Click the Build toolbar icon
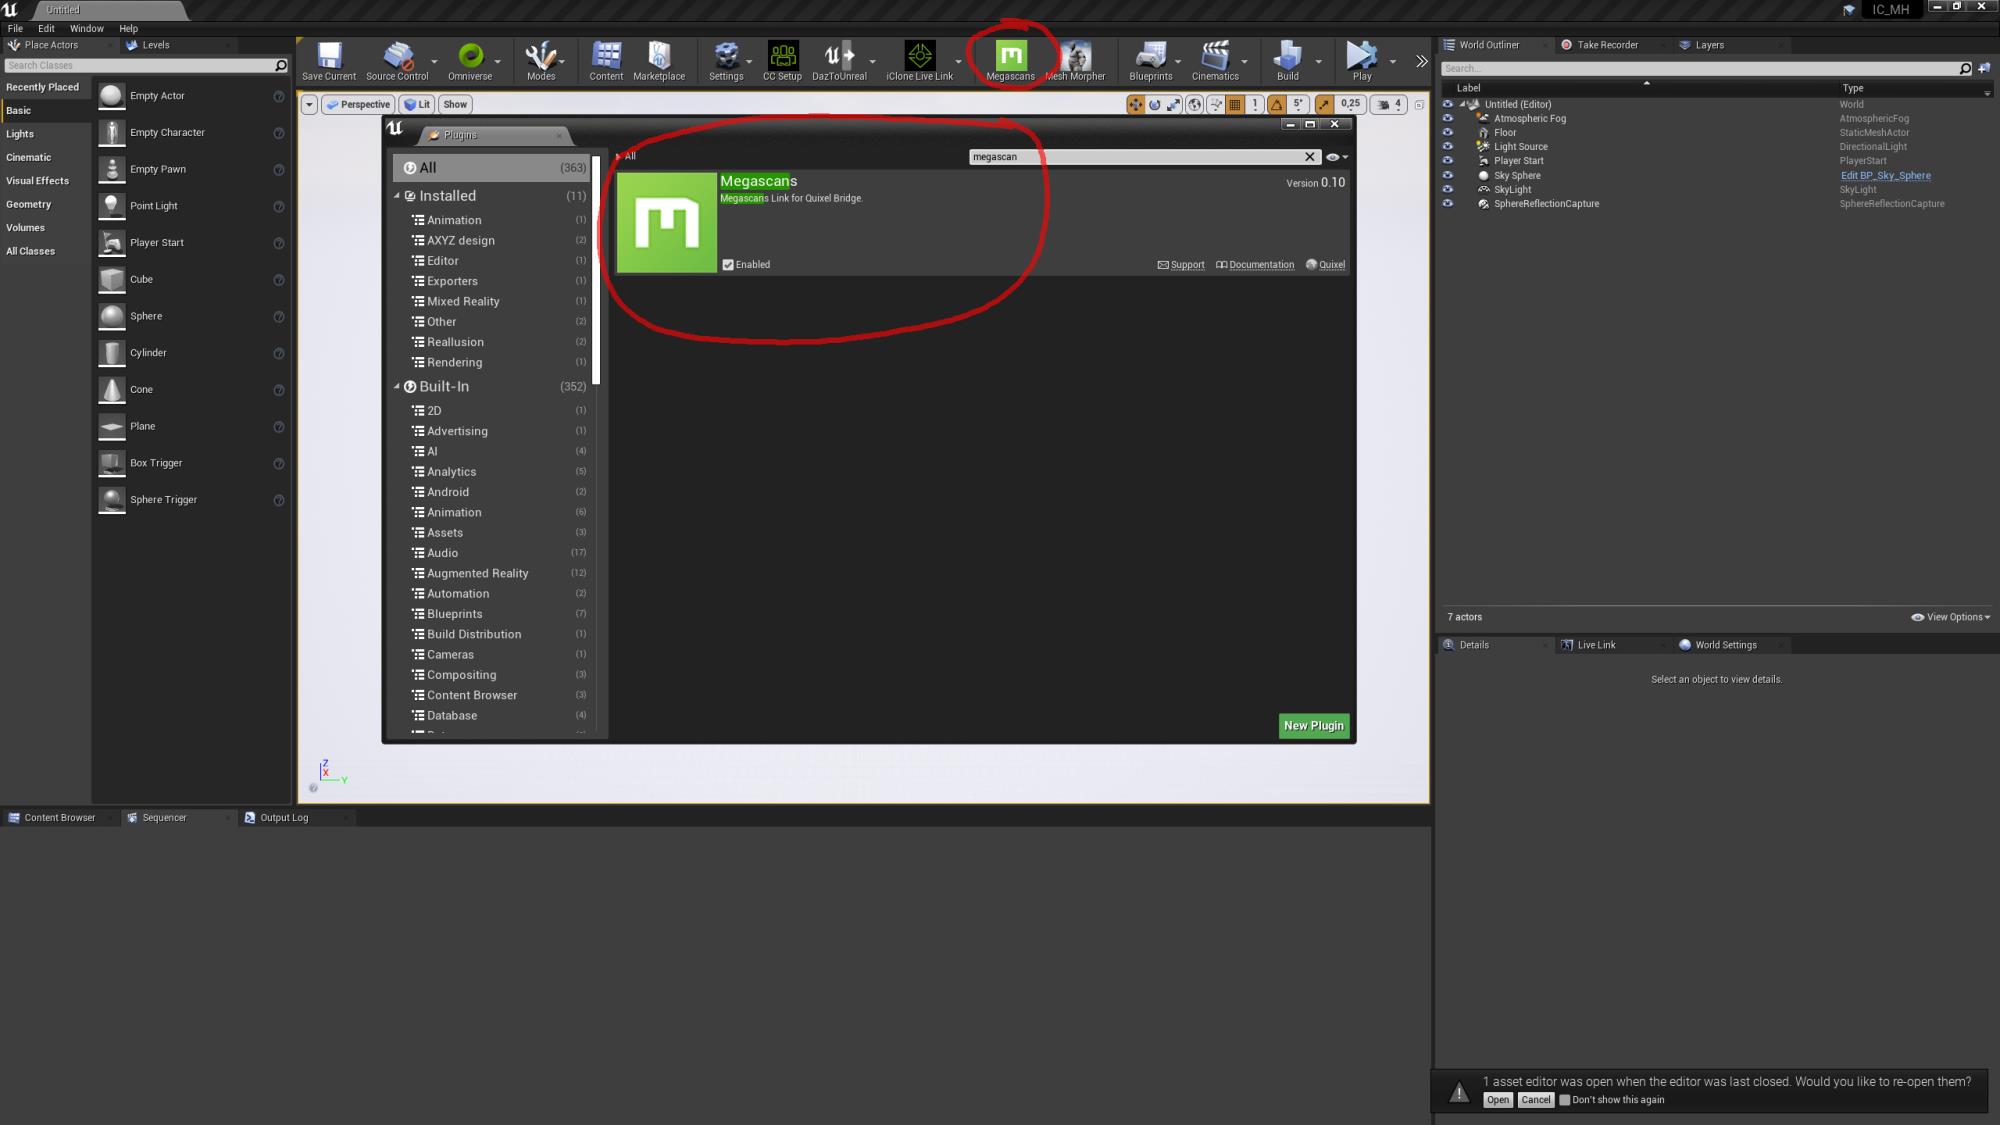2000x1125 pixels. pos(1288,61)
